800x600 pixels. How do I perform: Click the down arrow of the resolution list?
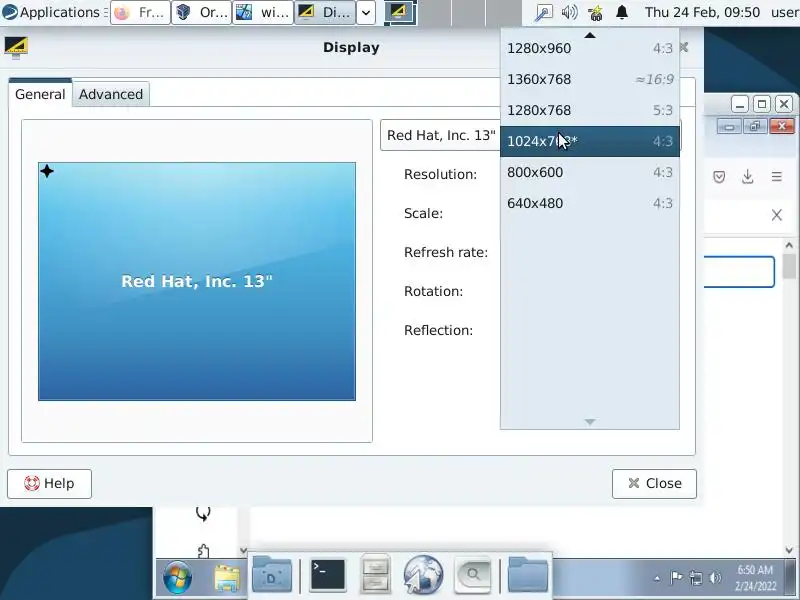pyautogui.click(x=590, y=422)
